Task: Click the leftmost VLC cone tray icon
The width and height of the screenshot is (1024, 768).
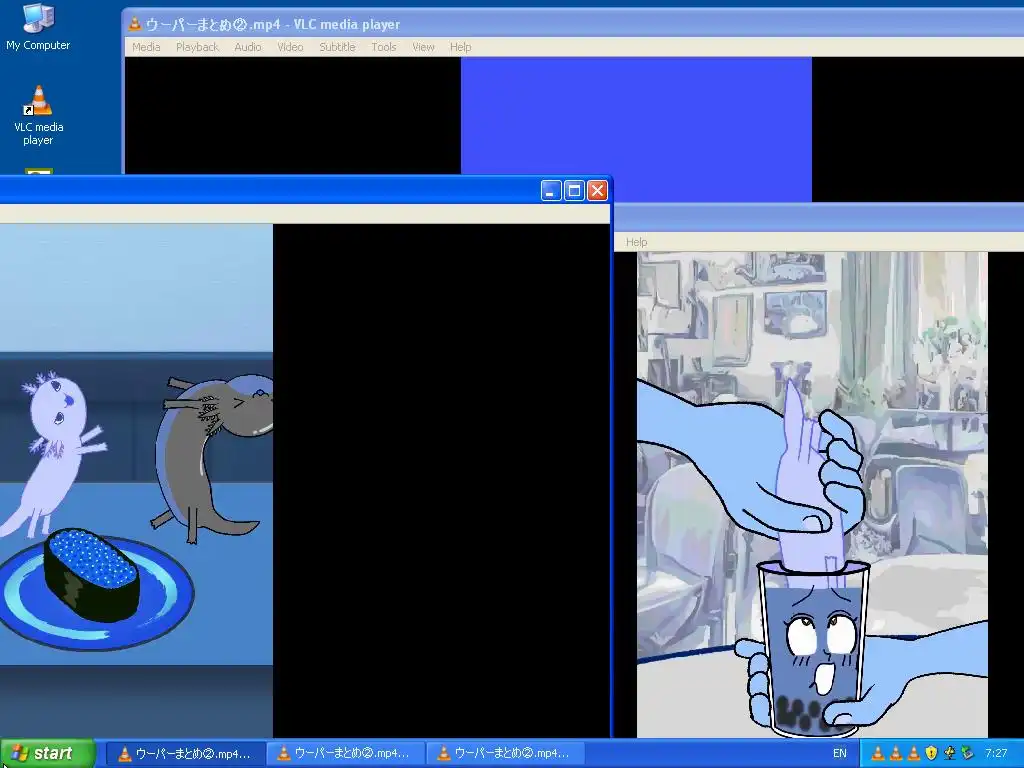Action: tap(878, 754)
